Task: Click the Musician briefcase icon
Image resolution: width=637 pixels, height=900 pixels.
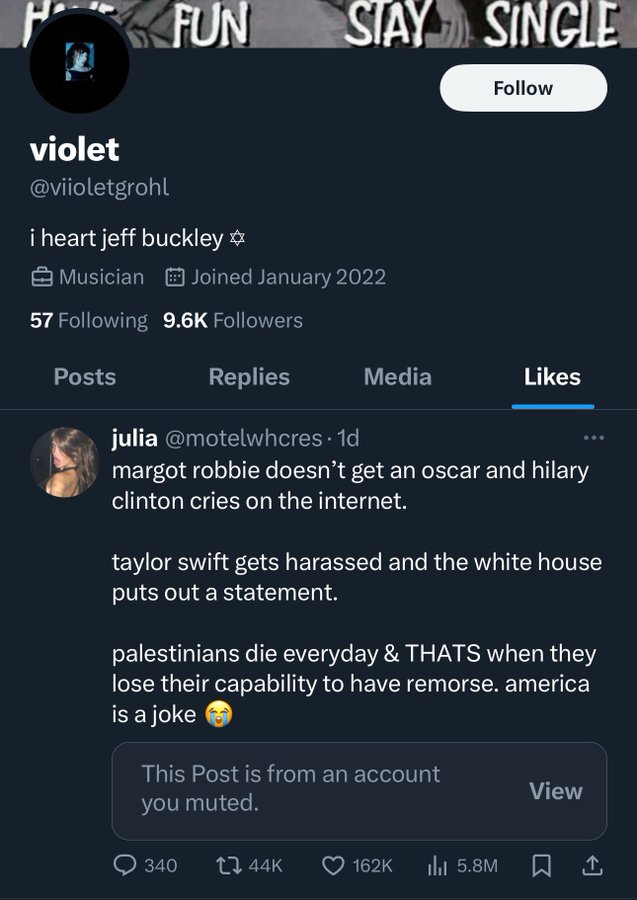Action: [42, 277]
